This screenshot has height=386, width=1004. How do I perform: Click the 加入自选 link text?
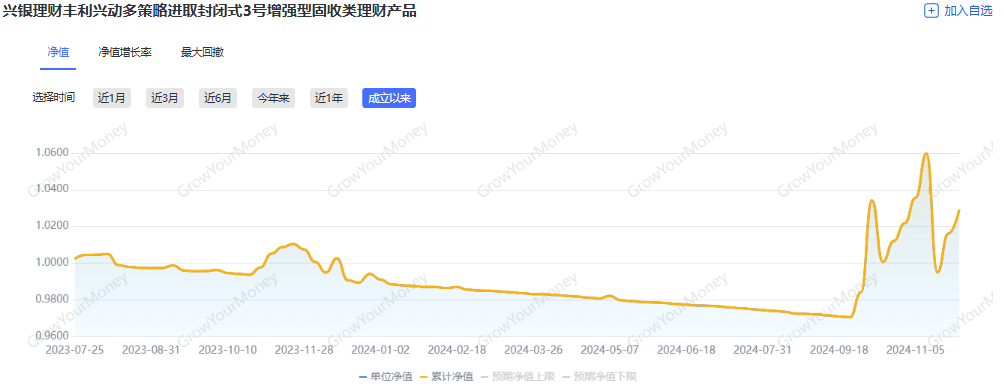[x=968, y=11]
